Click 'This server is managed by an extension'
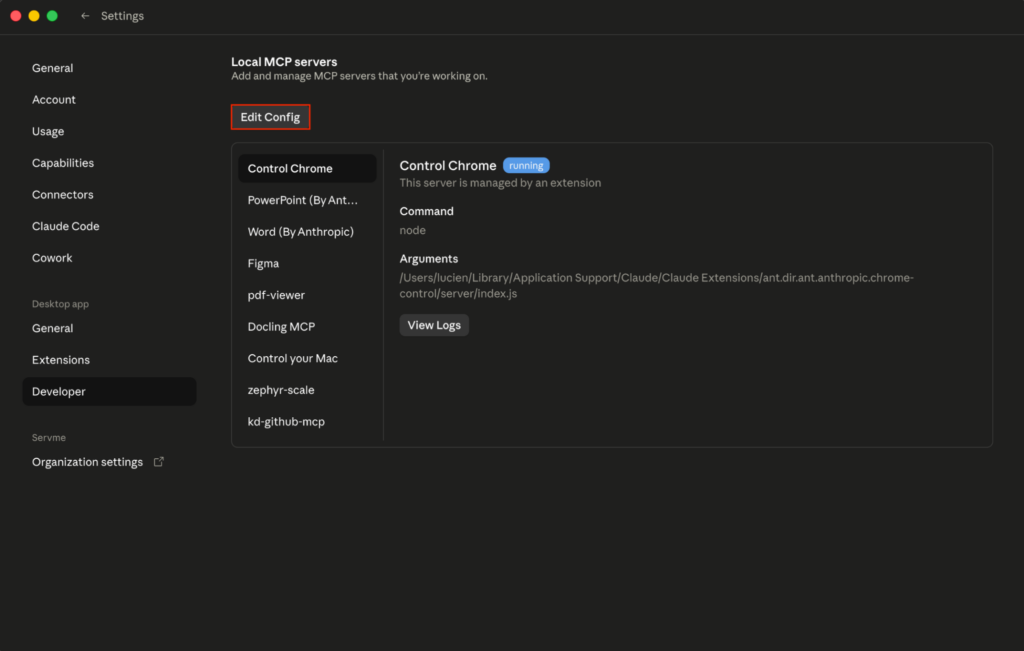 pyautogui.click(x=500, y=183)
